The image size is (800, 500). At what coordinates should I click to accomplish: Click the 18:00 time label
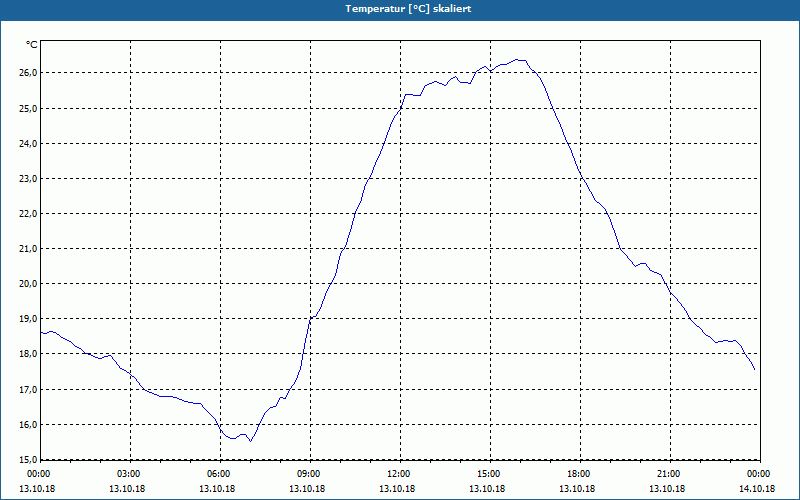pos(580,474)
